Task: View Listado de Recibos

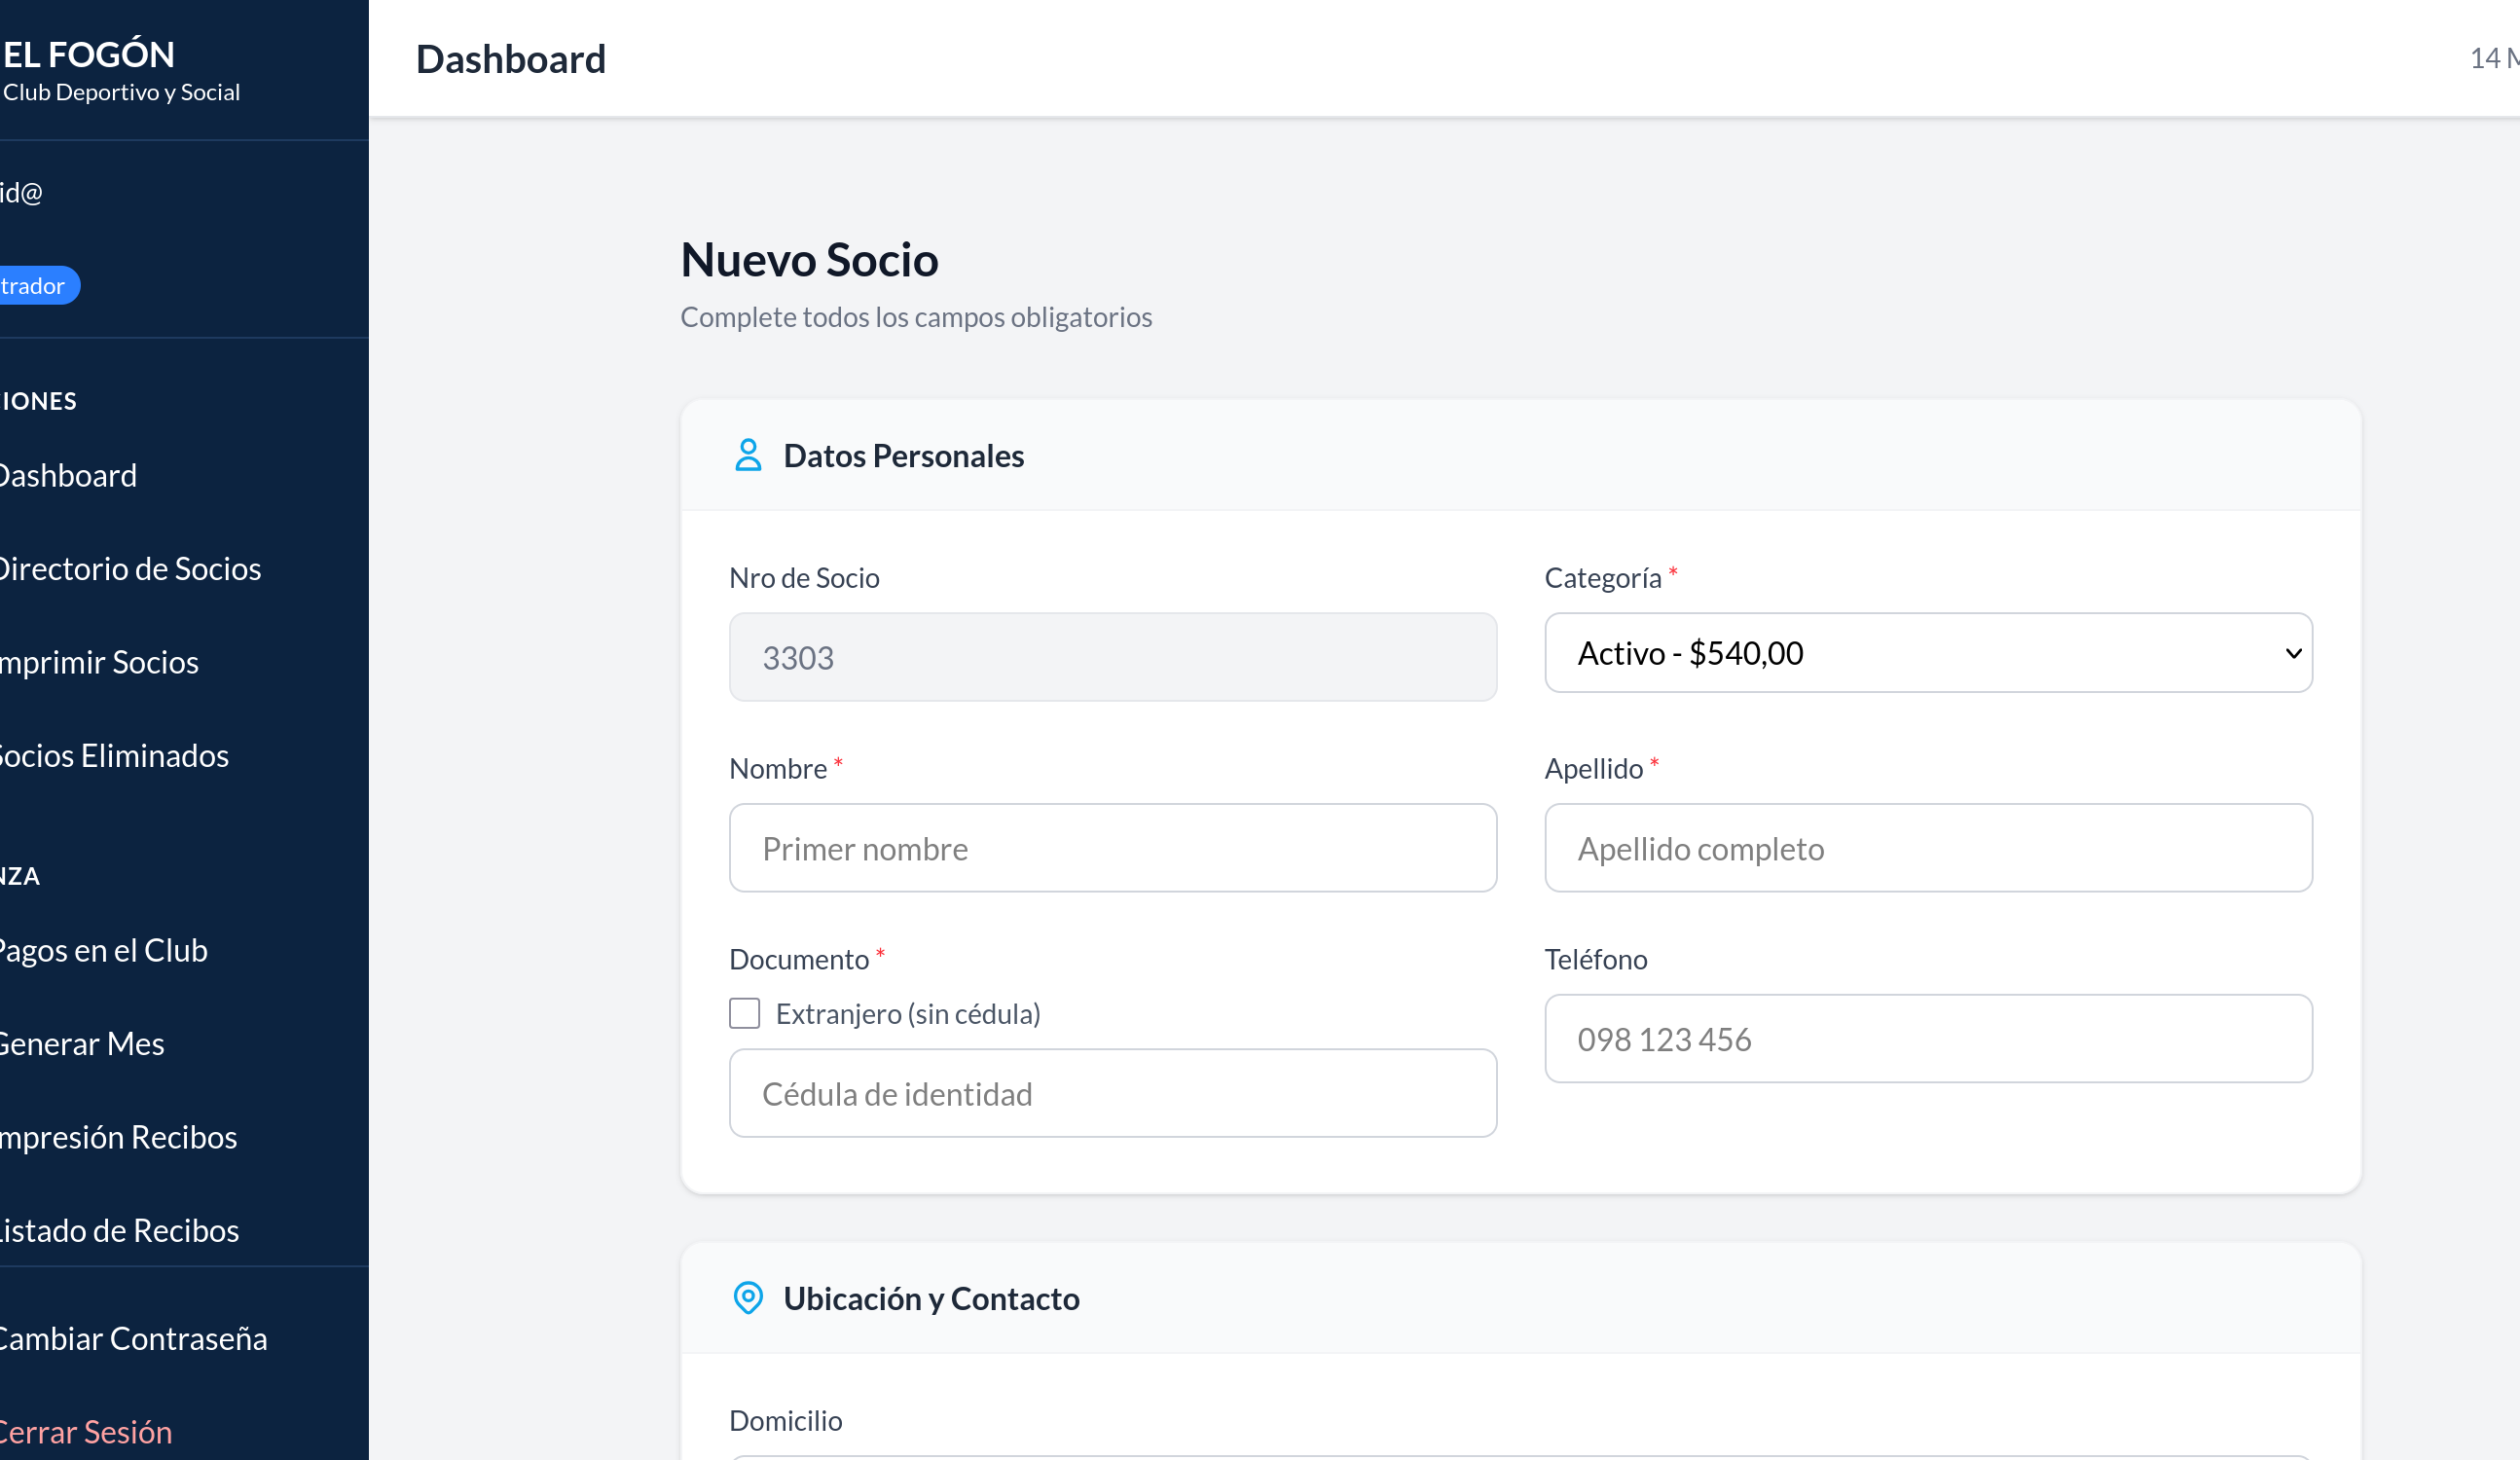Action: (x=119, y=1230)
